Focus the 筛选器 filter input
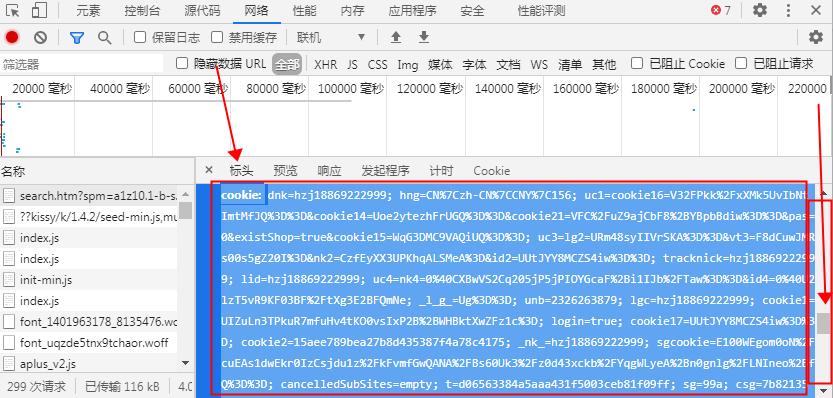 point(82,65)
